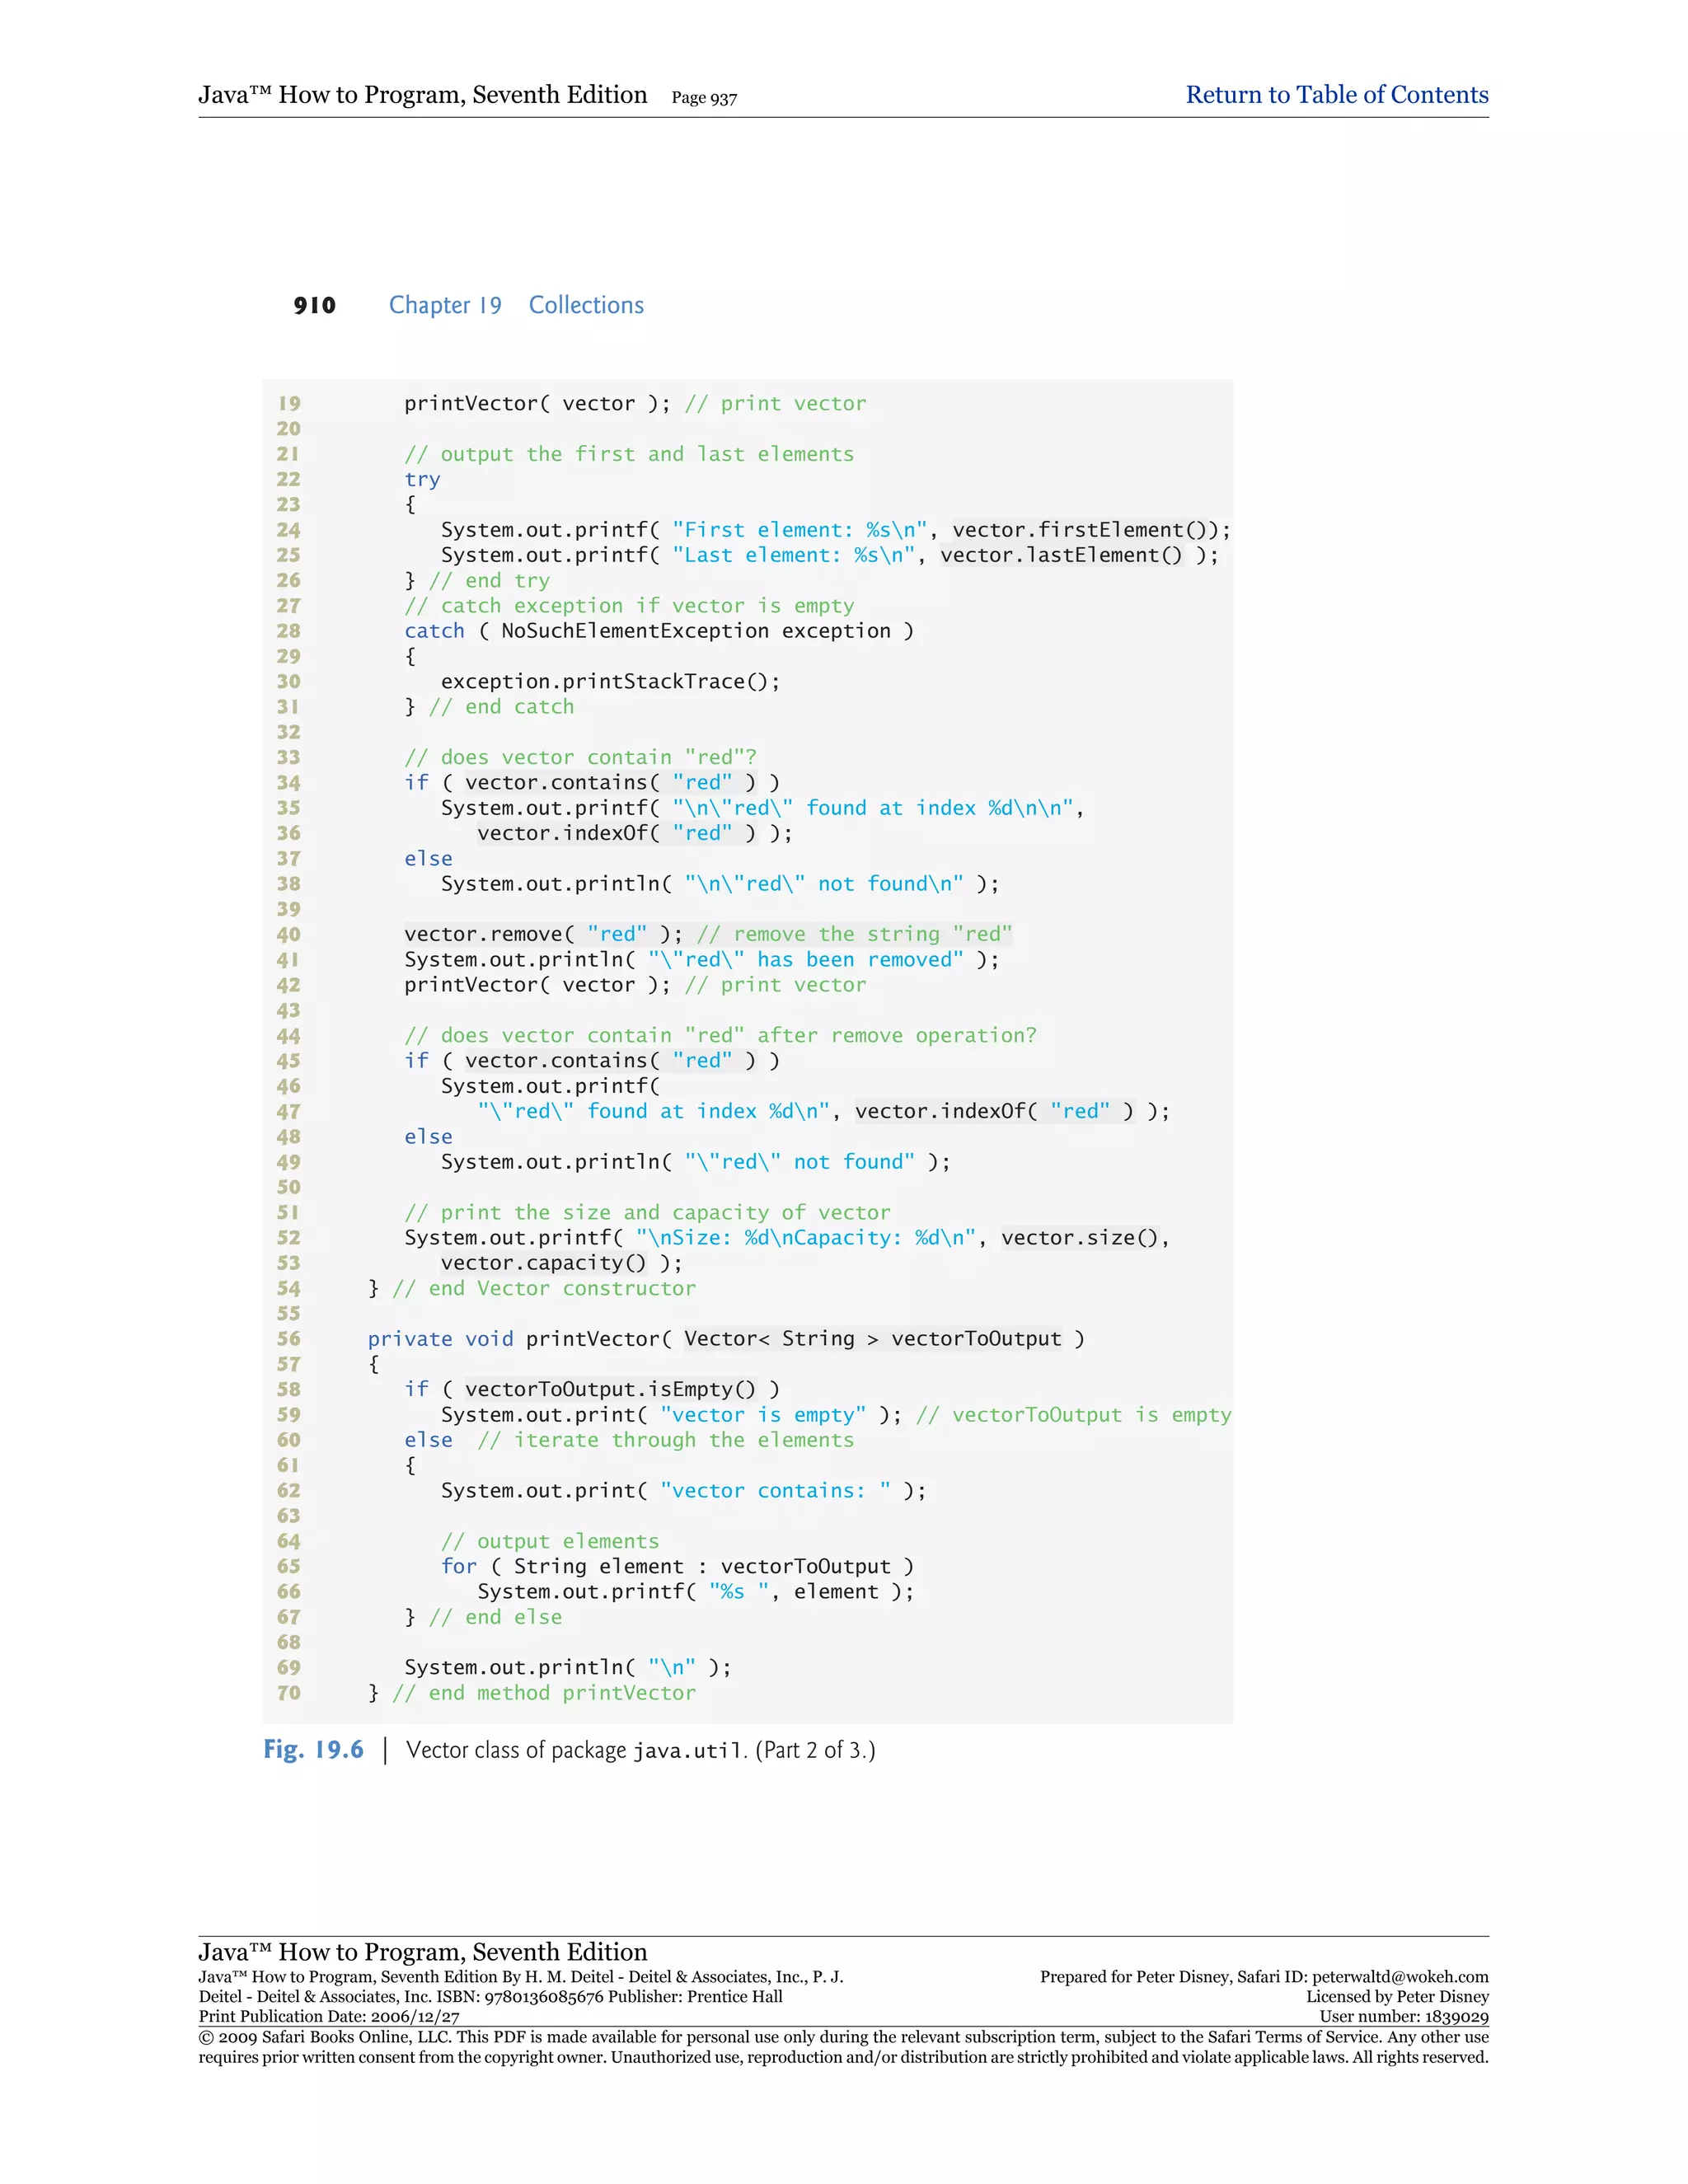Click line number 19 in the listing
The image size is (1688, 2184).
point(289,404)
